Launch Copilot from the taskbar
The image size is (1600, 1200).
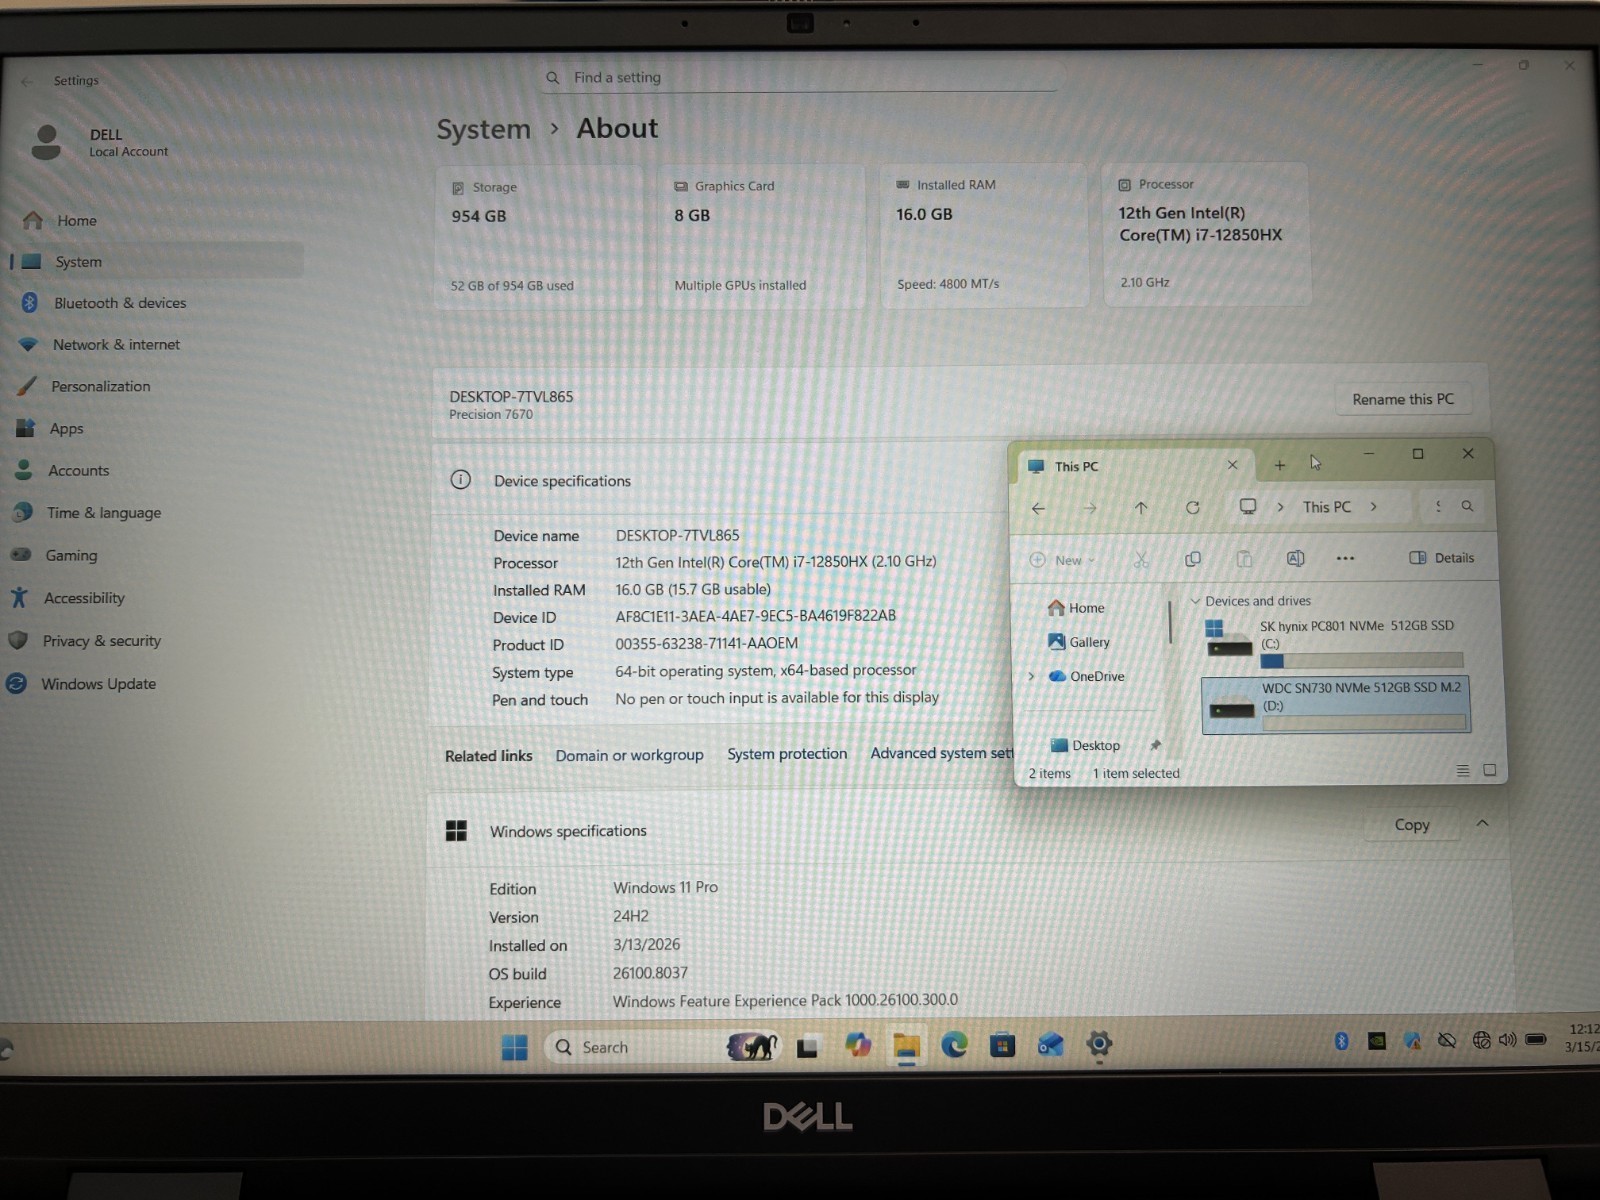[857, 1045]
